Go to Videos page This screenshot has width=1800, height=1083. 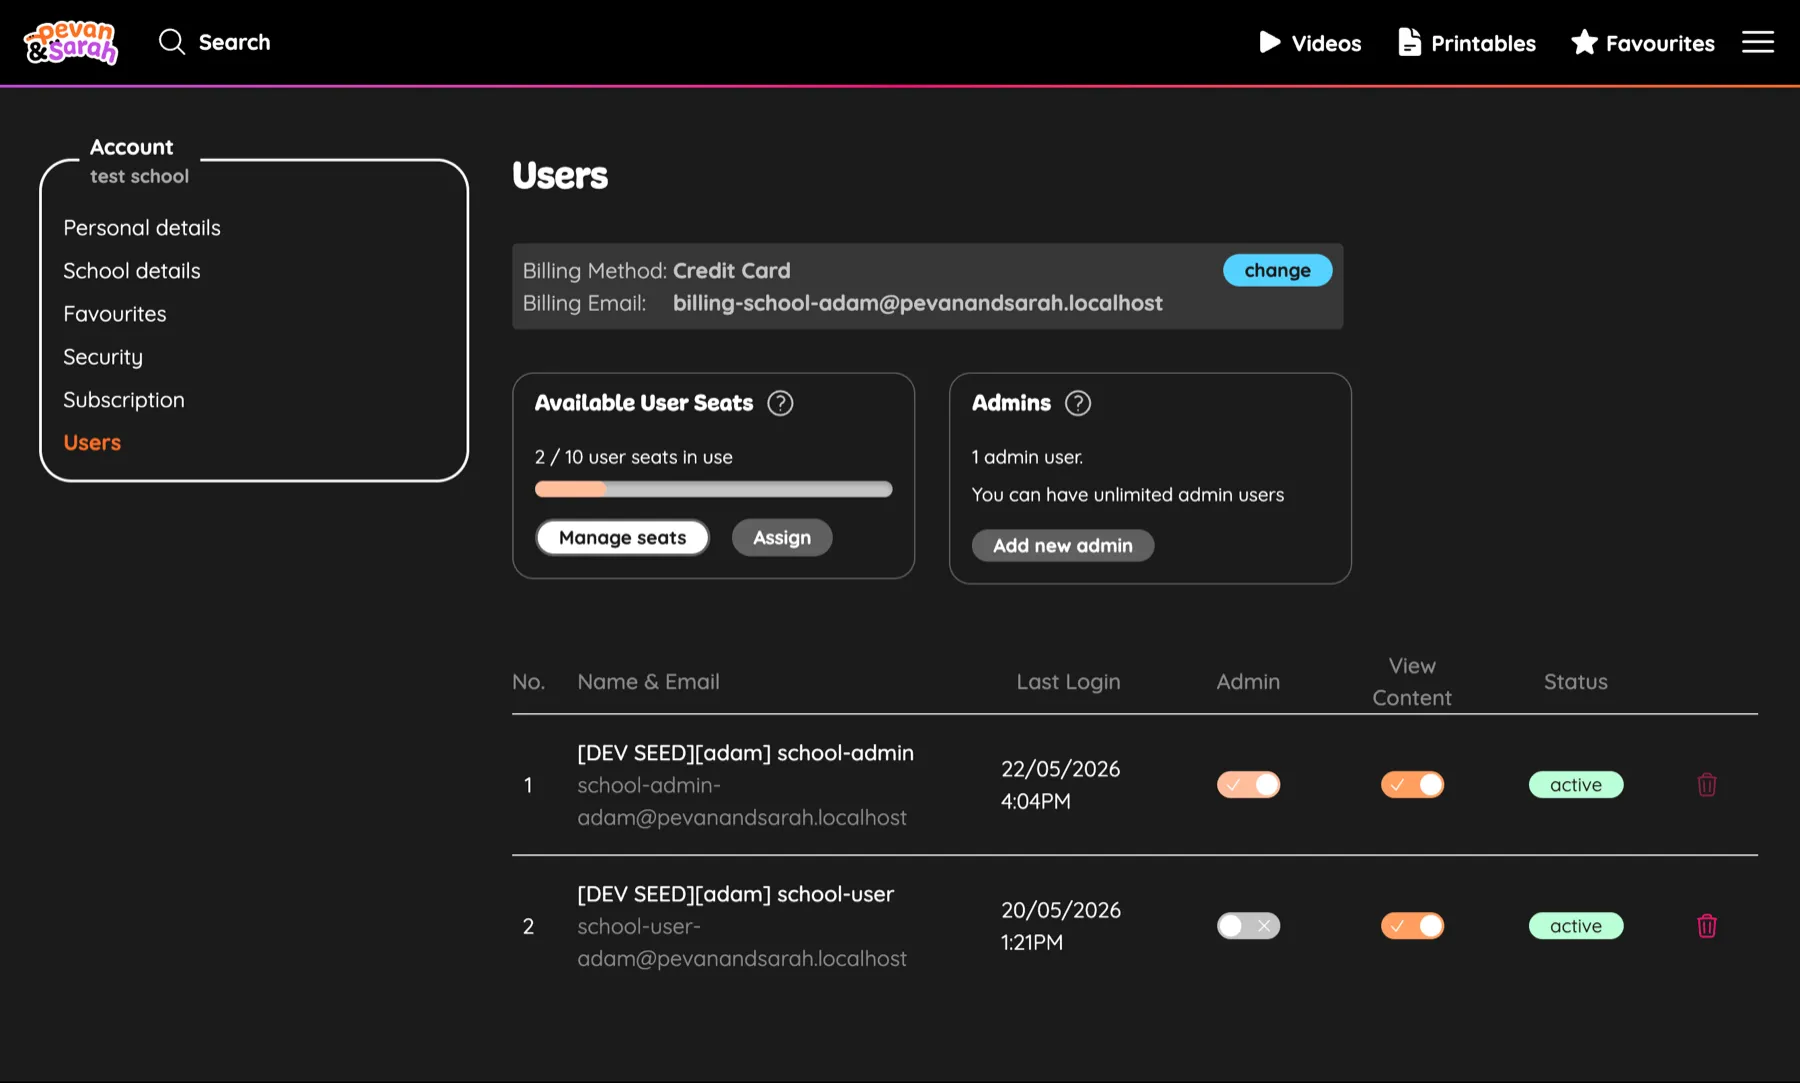pos(1310,43)
